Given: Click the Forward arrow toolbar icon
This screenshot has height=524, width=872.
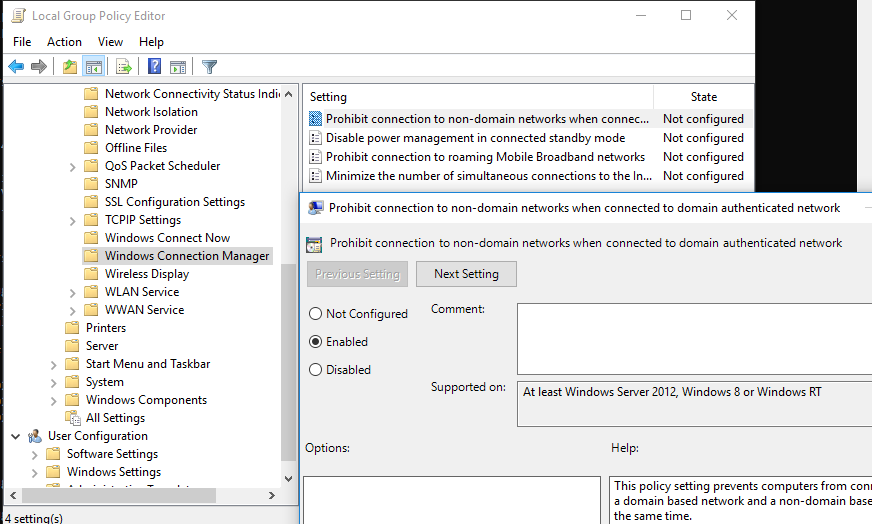Looking at the screenshot, I should coord(38,67).
